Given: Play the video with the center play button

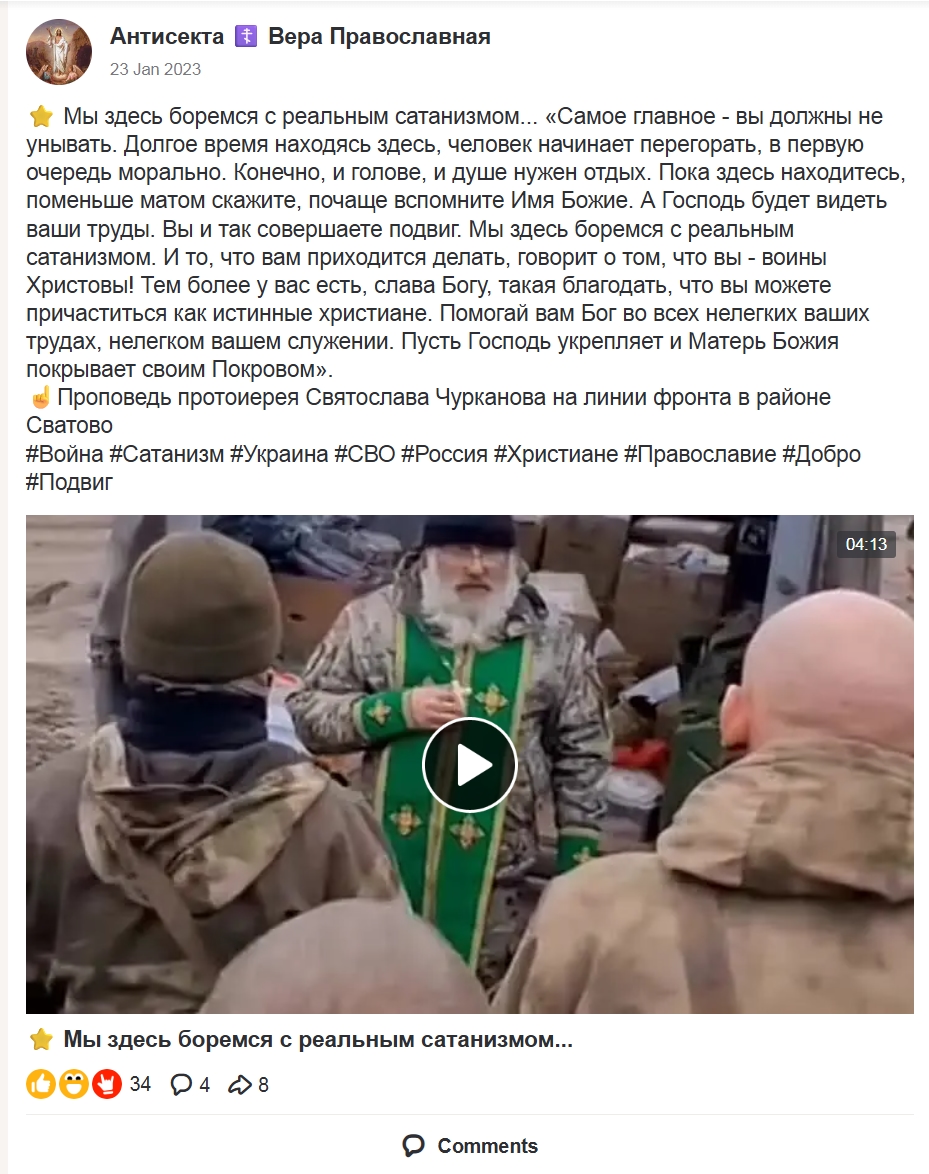Looking at the screenshot, I should tap(469, 764).
